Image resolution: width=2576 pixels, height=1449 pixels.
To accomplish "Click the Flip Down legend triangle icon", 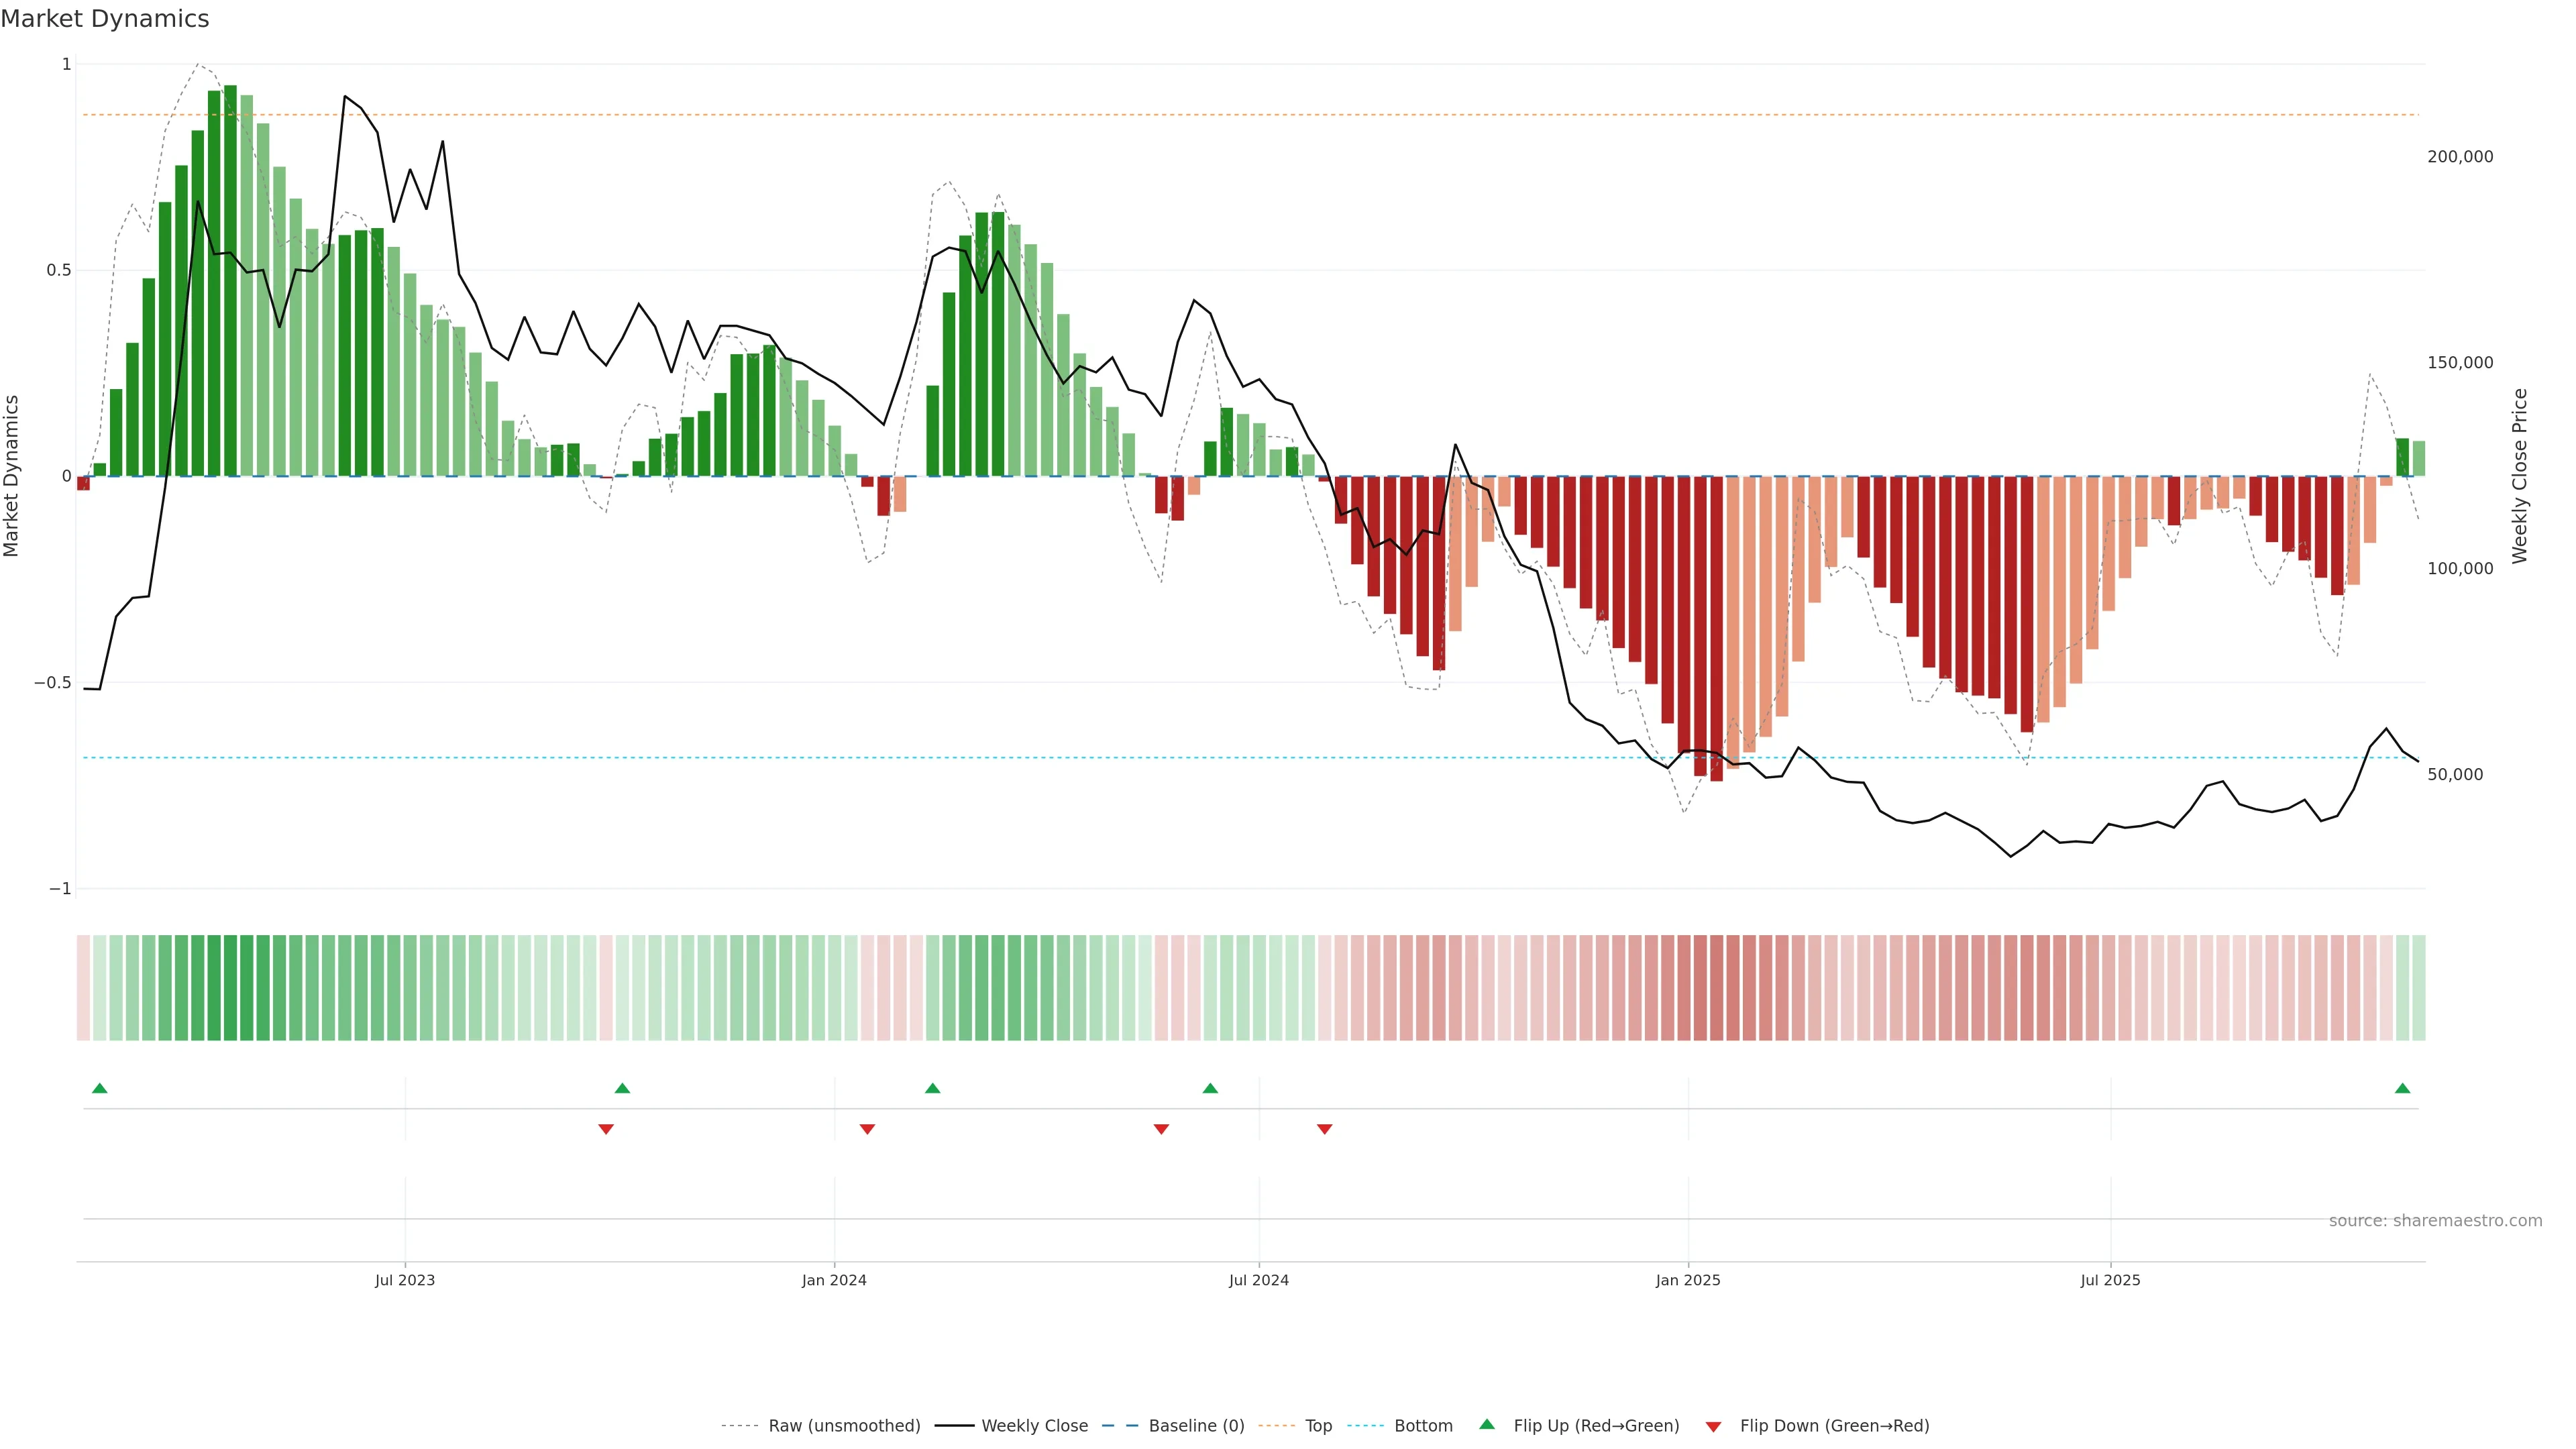I will 1713,1427.
